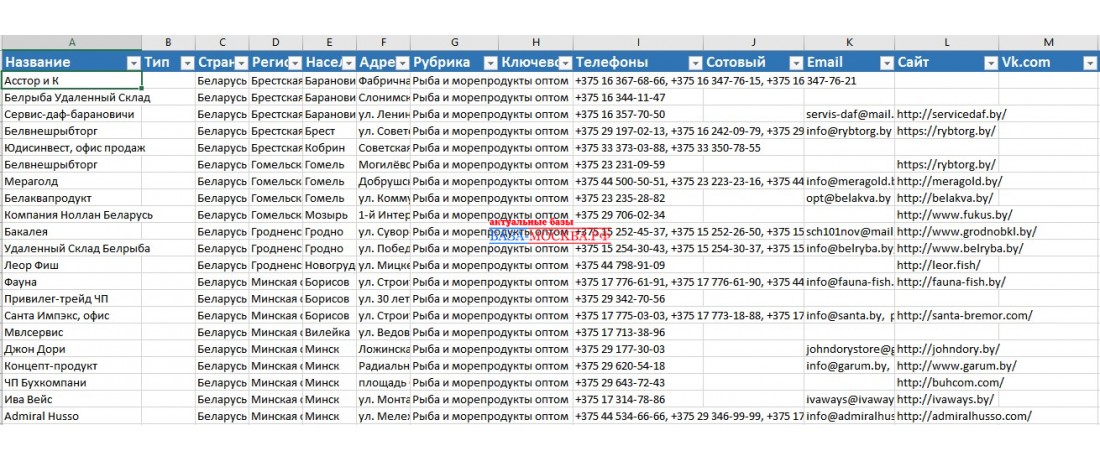The image size is (1100, 460).
Task: Open the Адрес column filter dropdown
Action: click(x=403, y=62)
